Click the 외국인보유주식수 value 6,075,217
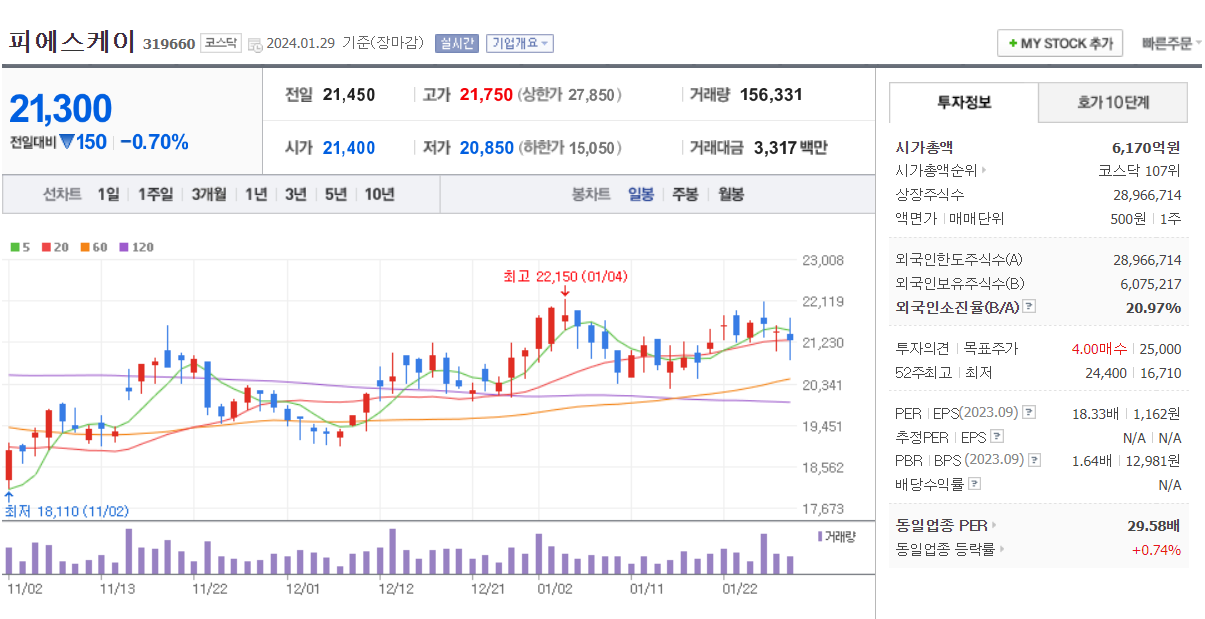1205x619 pixels. click(x=1151, y=283)
